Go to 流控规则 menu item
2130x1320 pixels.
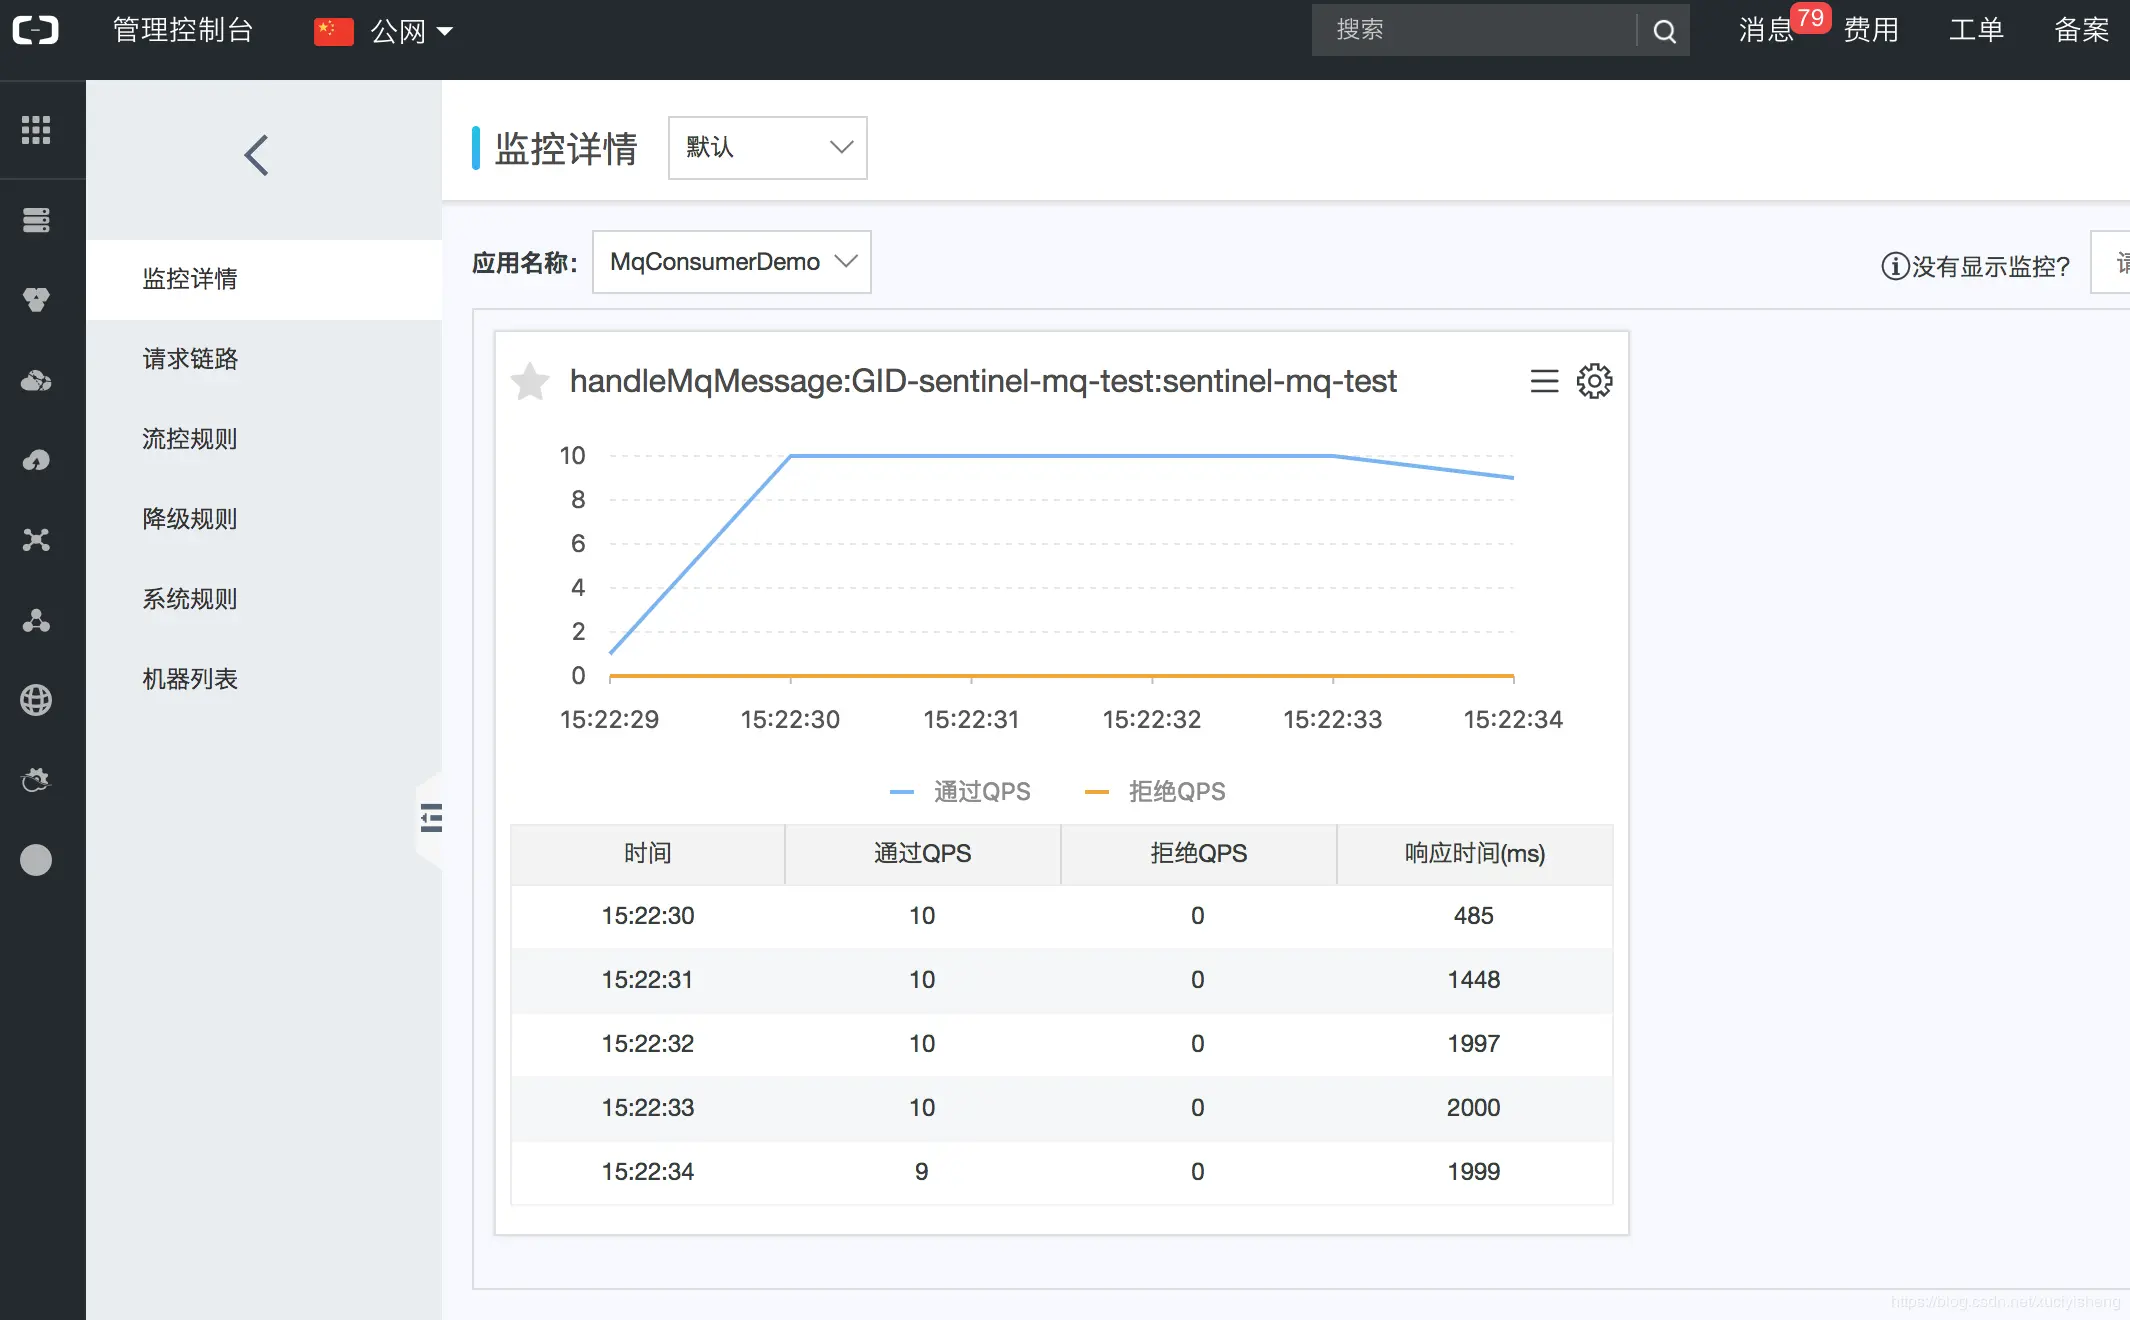coord(190,439)
